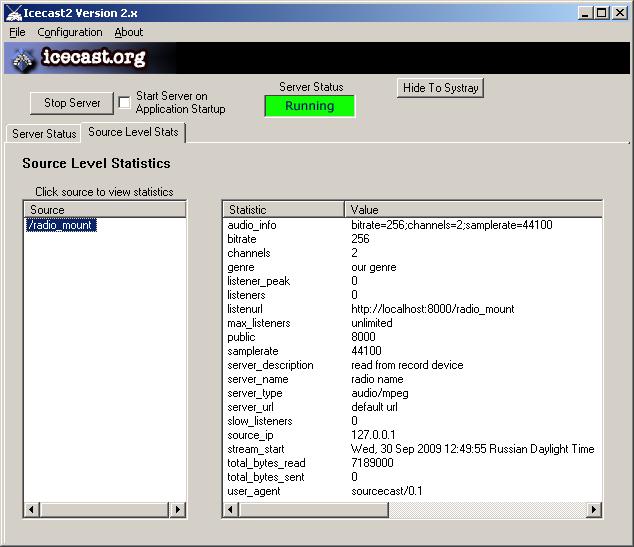Select the max_listeners statistic row
This screenshot has width=634, height=547.
(x=412, y=323)
